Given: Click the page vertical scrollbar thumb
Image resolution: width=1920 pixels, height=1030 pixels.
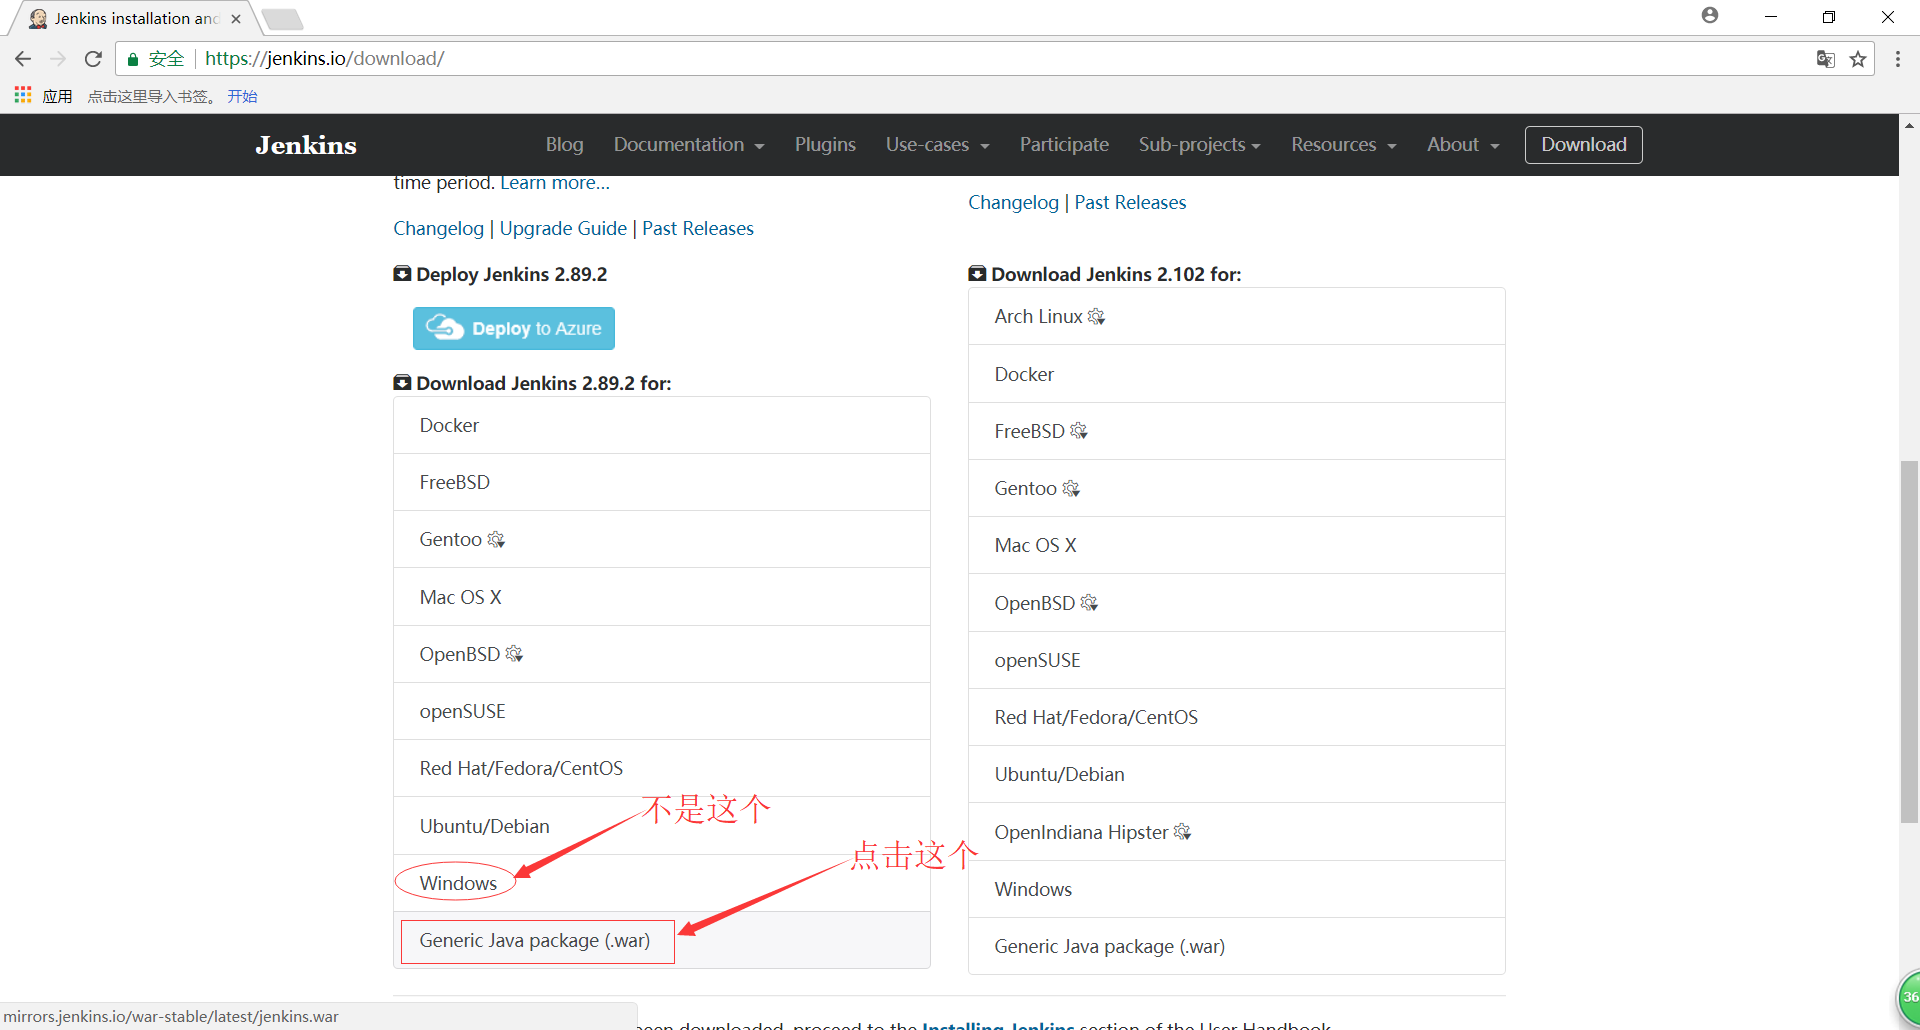Looking at the screenshot, I should click(x=1909, y=642).
